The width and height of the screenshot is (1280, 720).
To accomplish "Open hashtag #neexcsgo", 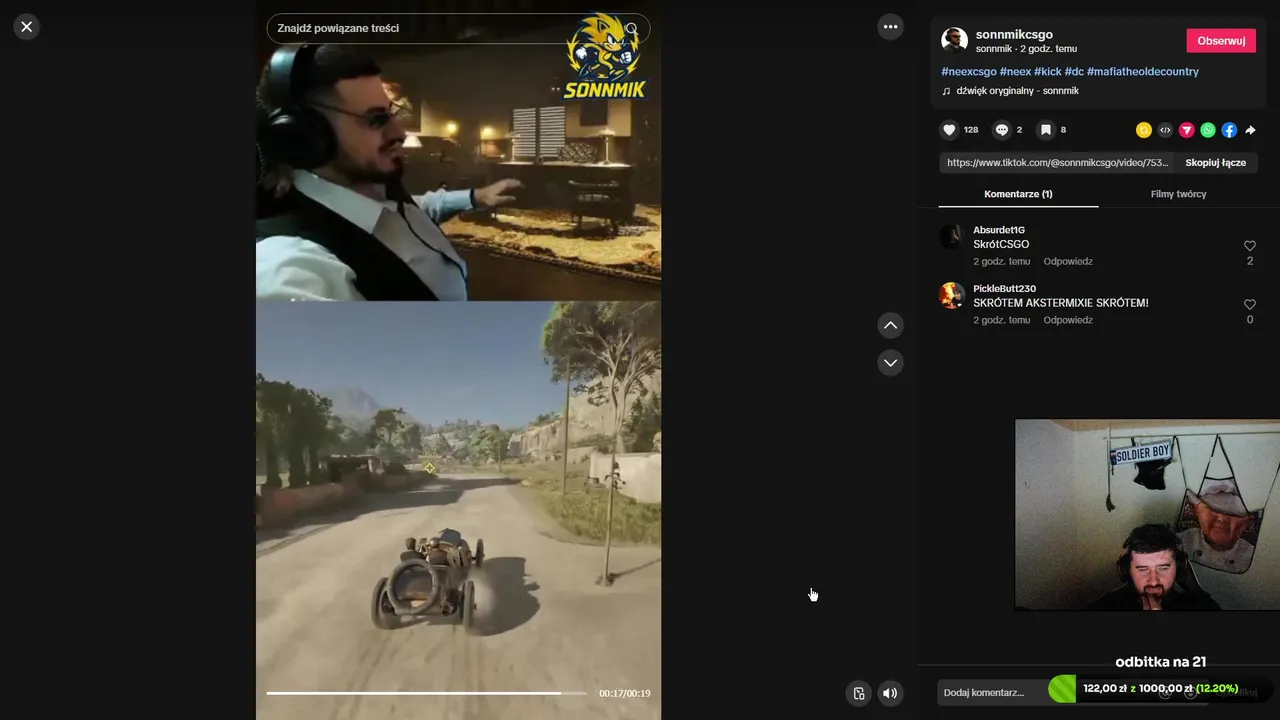I will pyautogui.click(x=968, y=72).
